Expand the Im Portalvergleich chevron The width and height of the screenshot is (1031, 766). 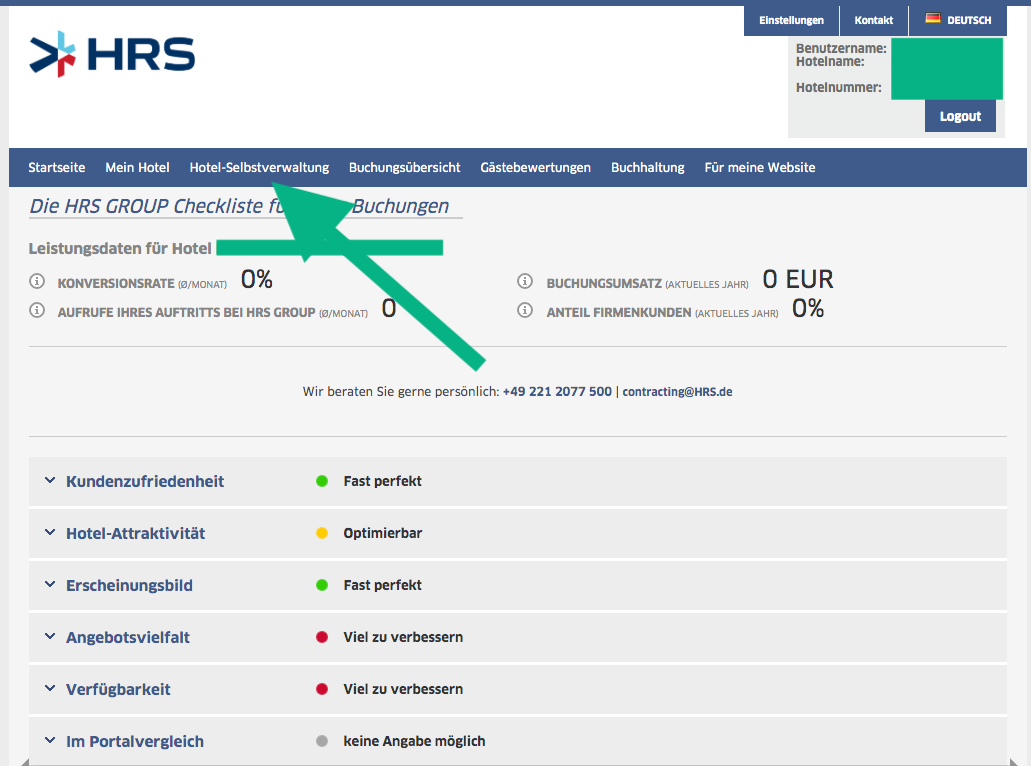tap(50, 740)
